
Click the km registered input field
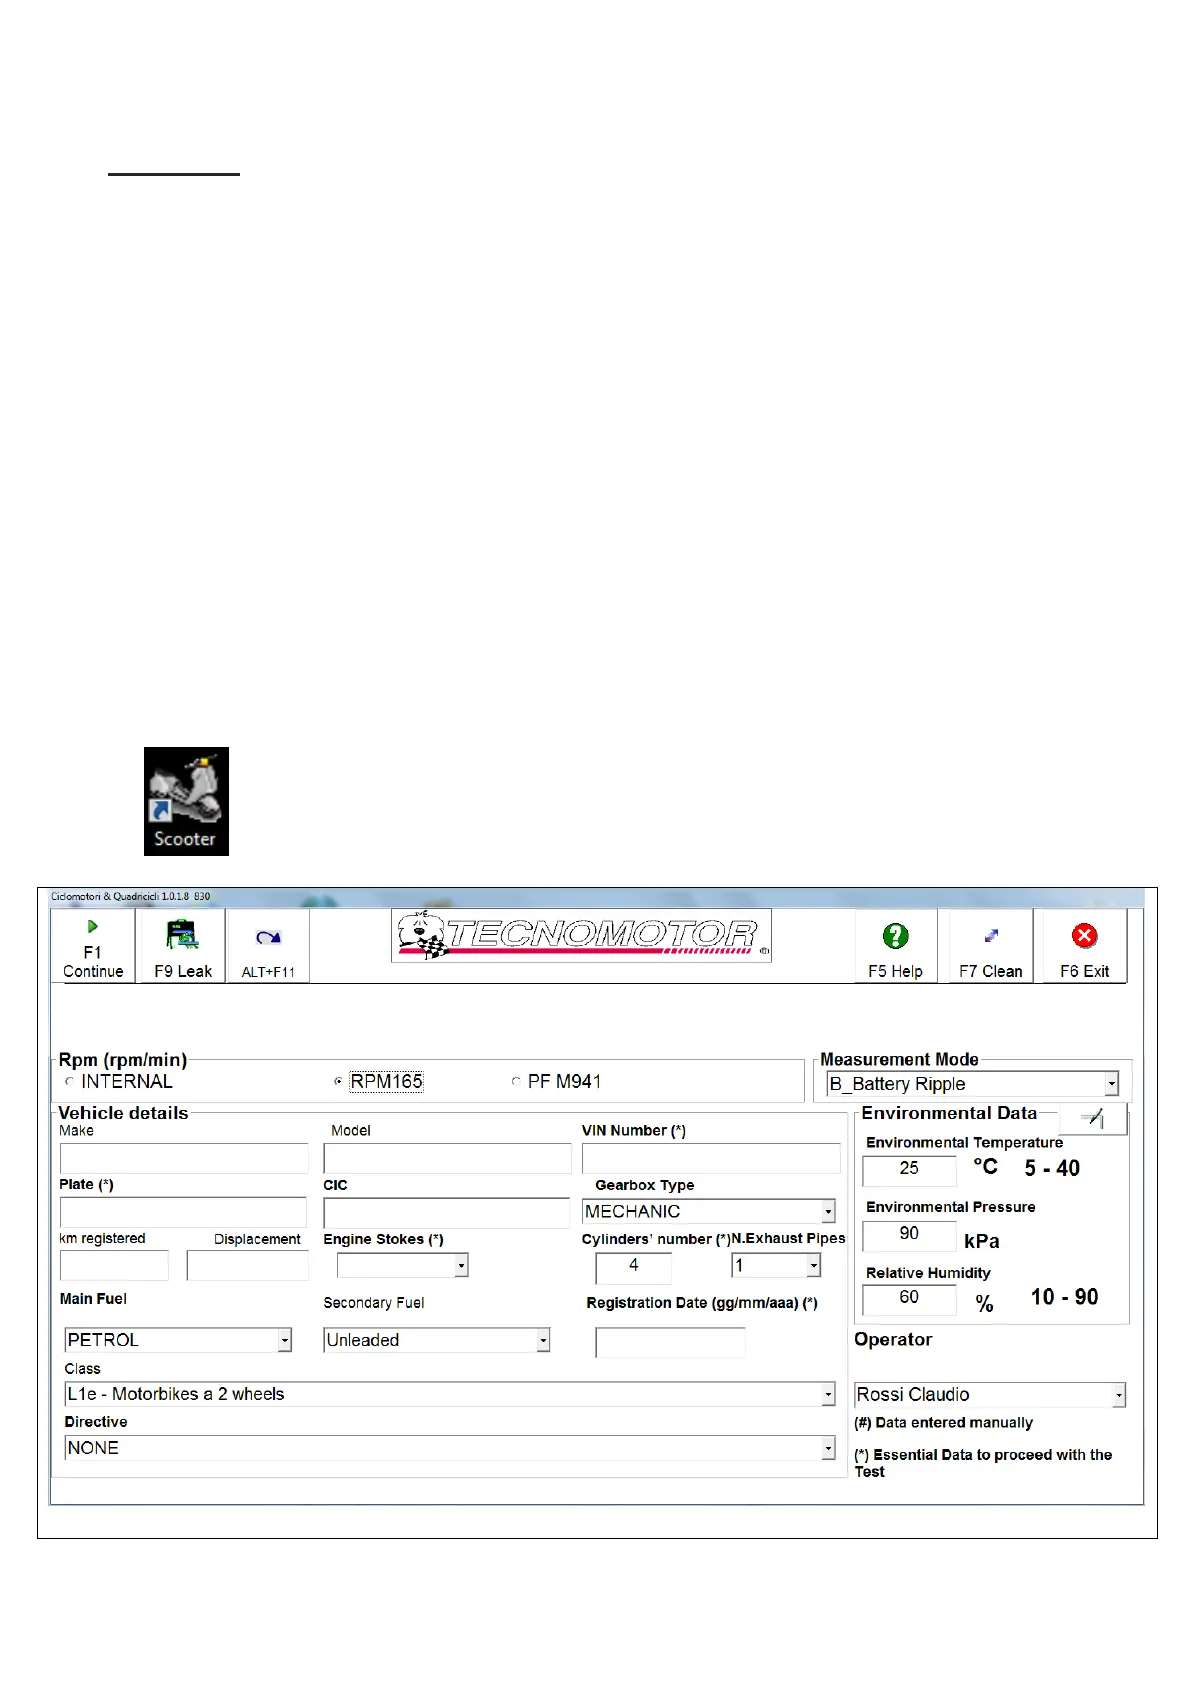pyautogui.click(x=114, y=1265)
